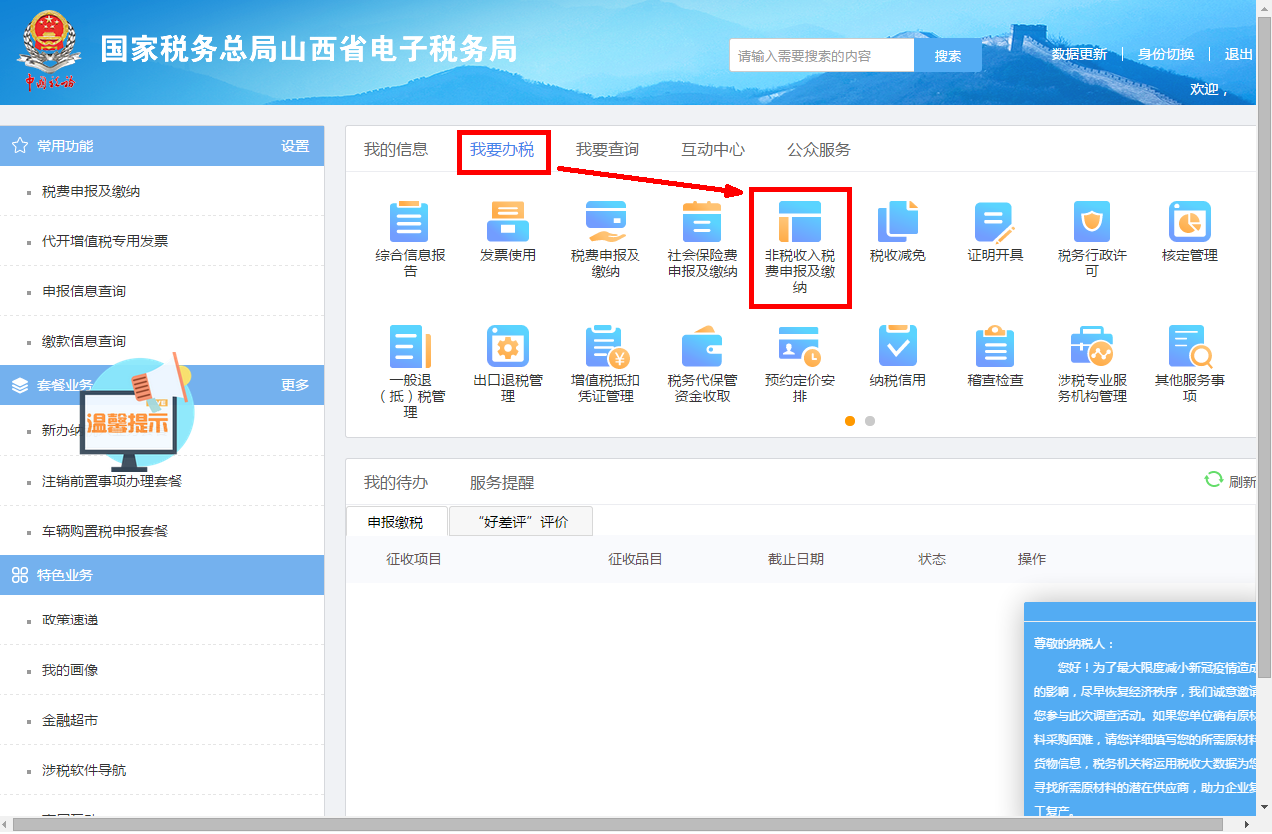Click the 征收项目 column header
This screenshot has width=1272, height=834.
[x=414, y=559]
